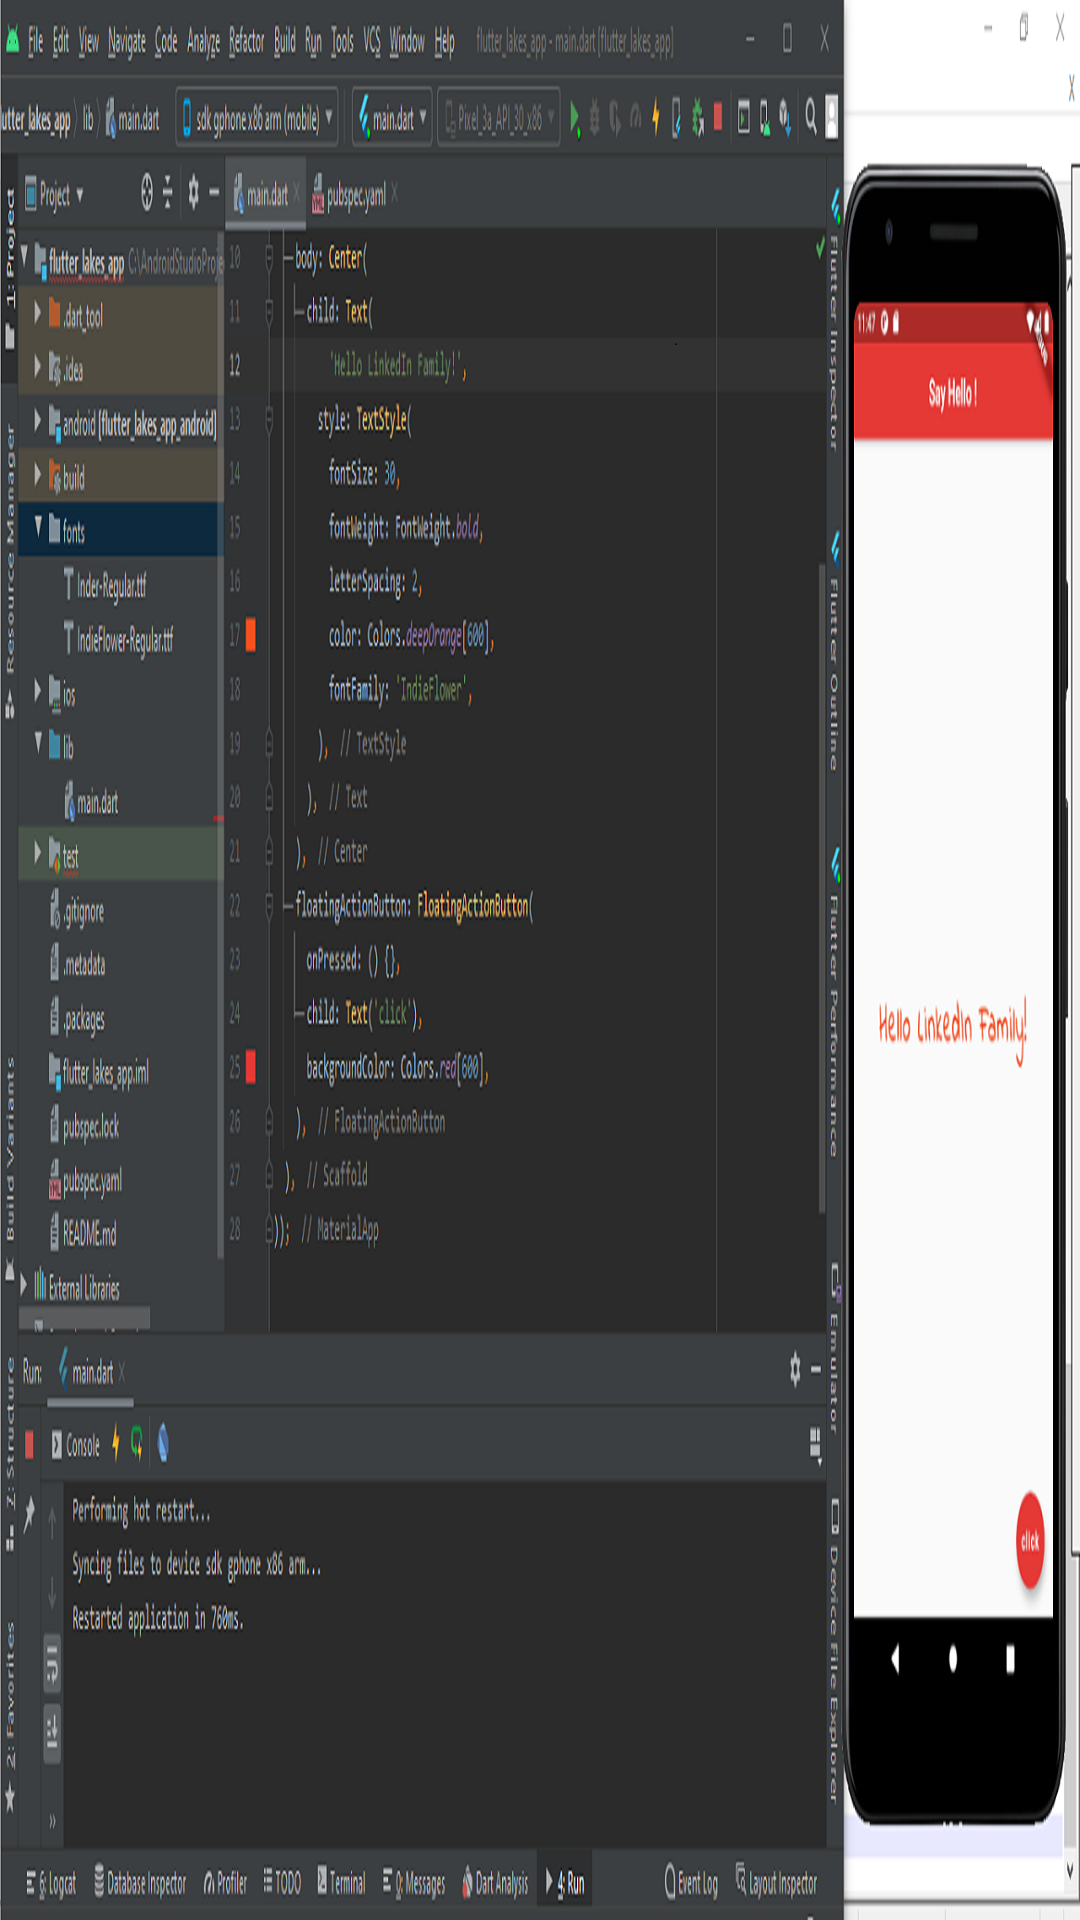The height and width of the screenshot is (1920, 1080).
Task: Open the Build menu
Action: click(285, 41)
